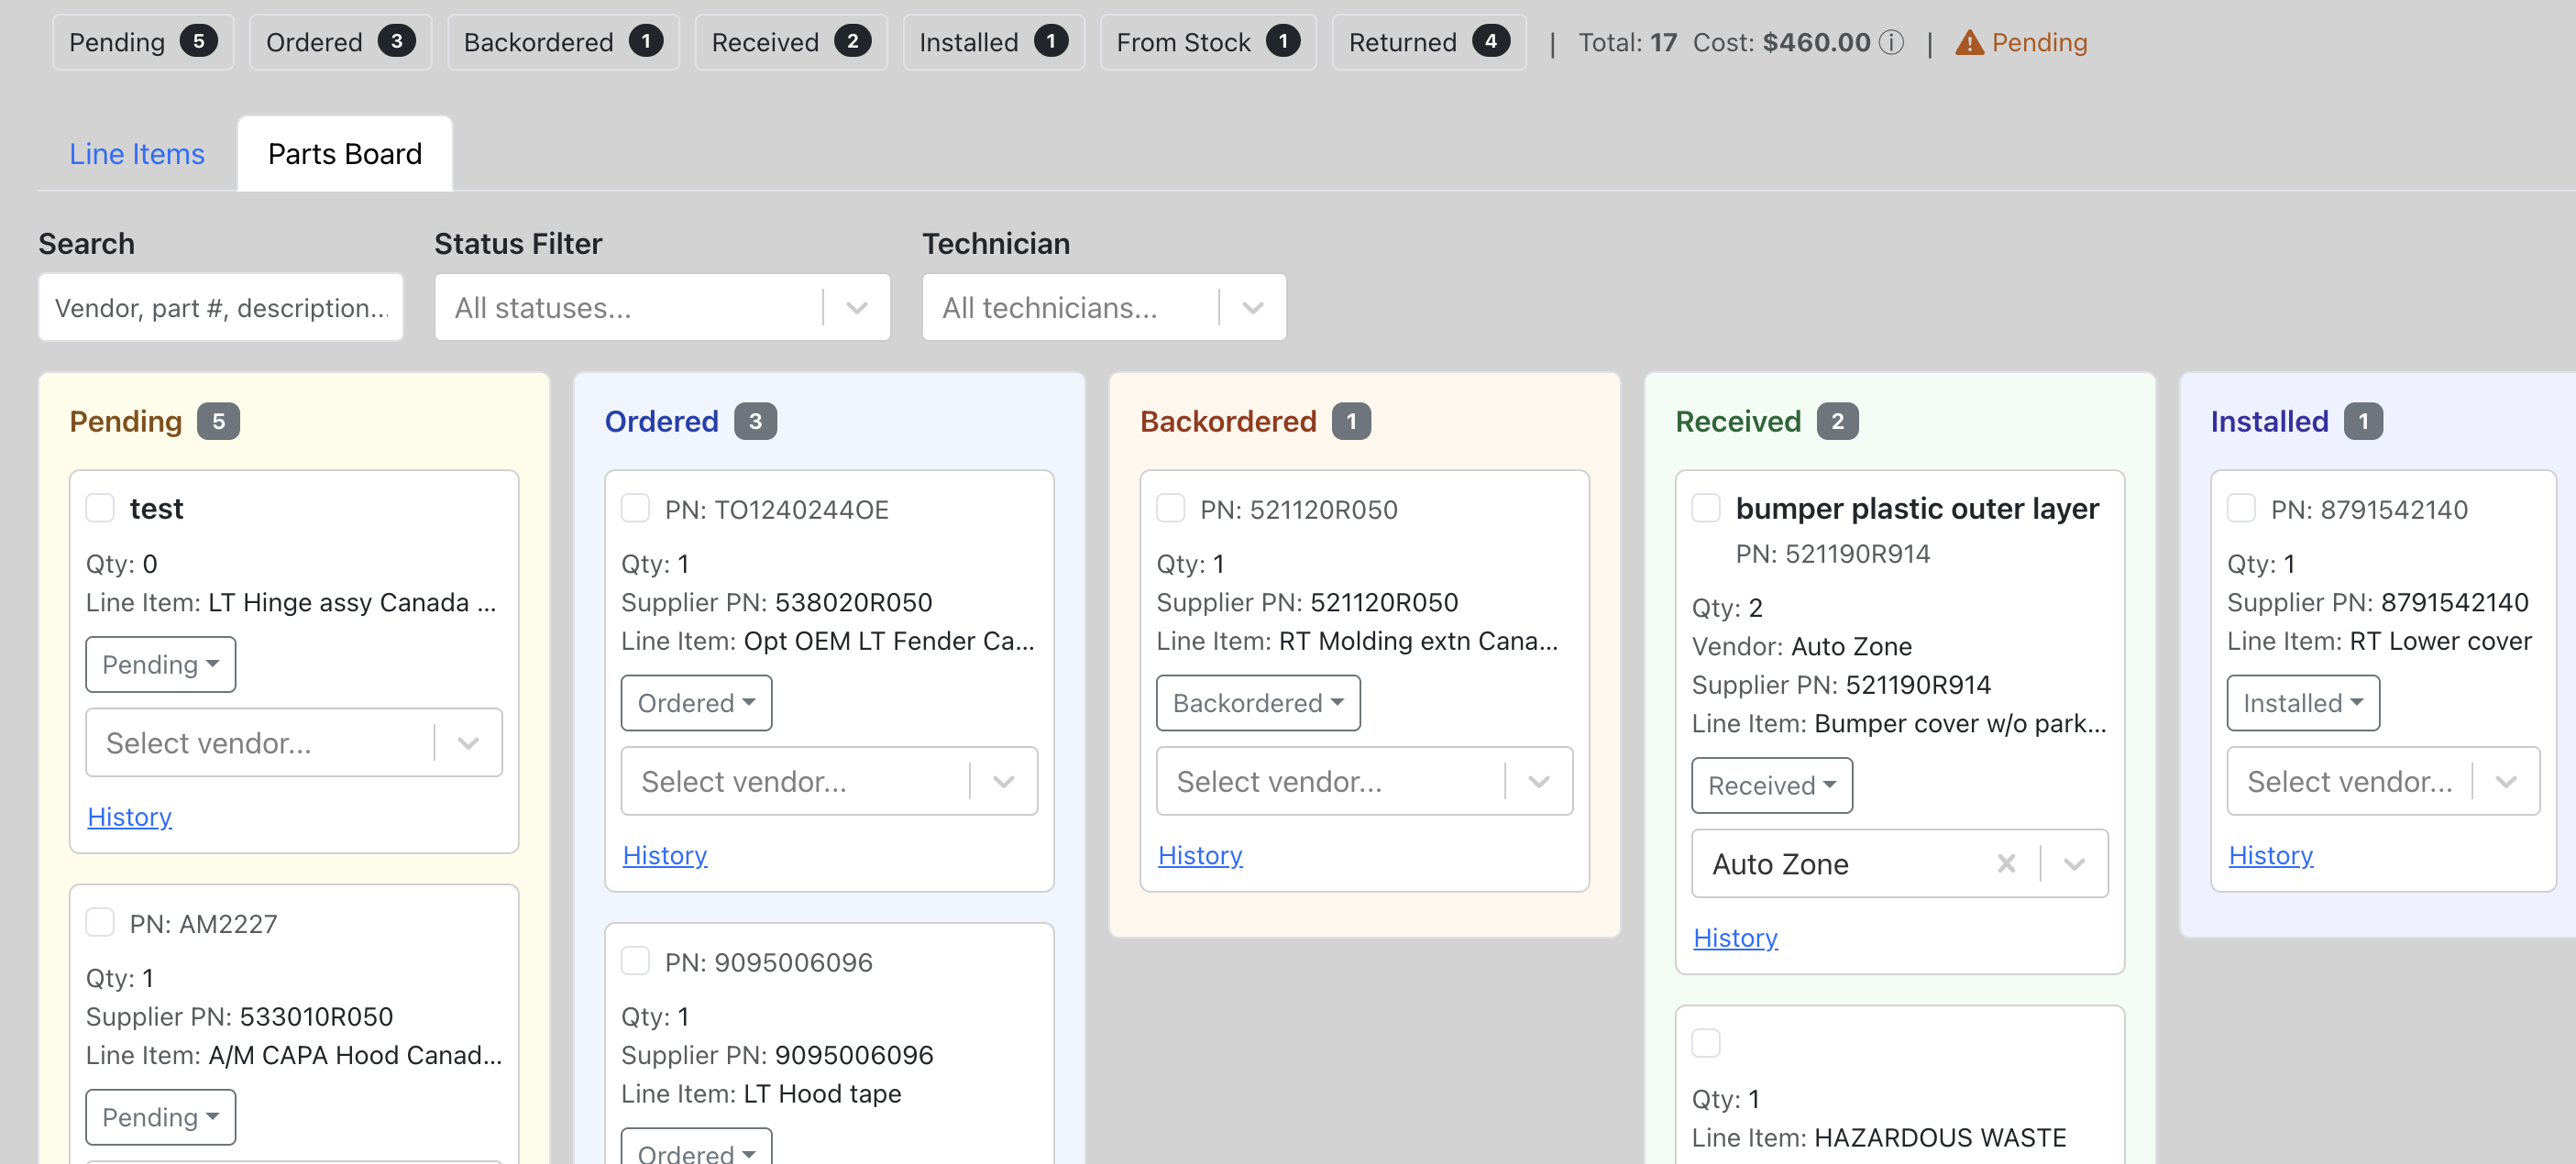Click the Installed column header
Screen dimensions: 2576x1164
(2269, 421)
